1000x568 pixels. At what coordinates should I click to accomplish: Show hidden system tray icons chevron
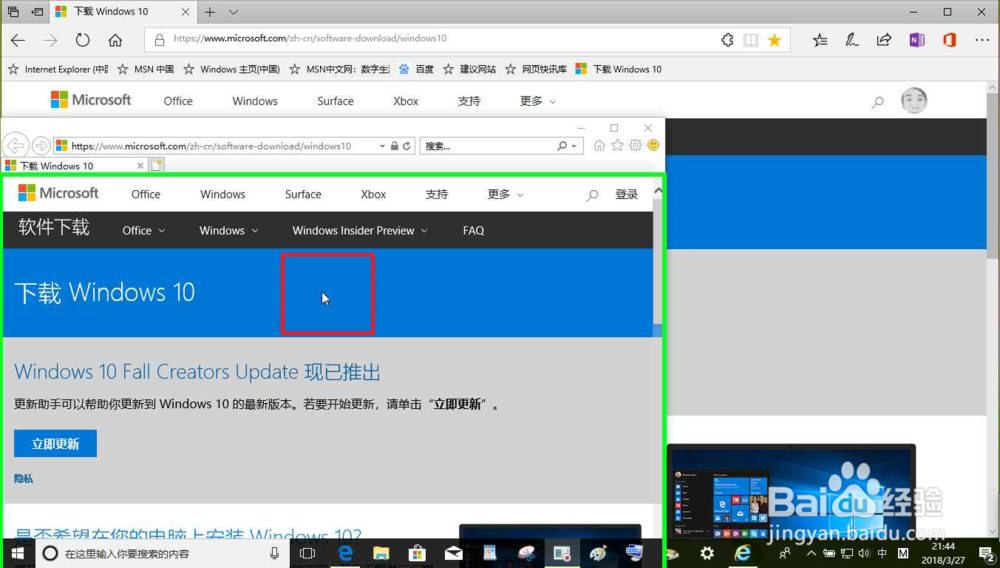pyautogui.click(x=811, y=553)
